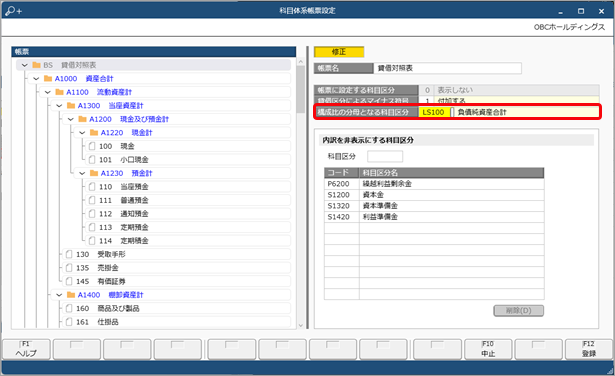Click the document icon for account 114 定期積金
Screen dimensions: 615x376
coord(92,241)
